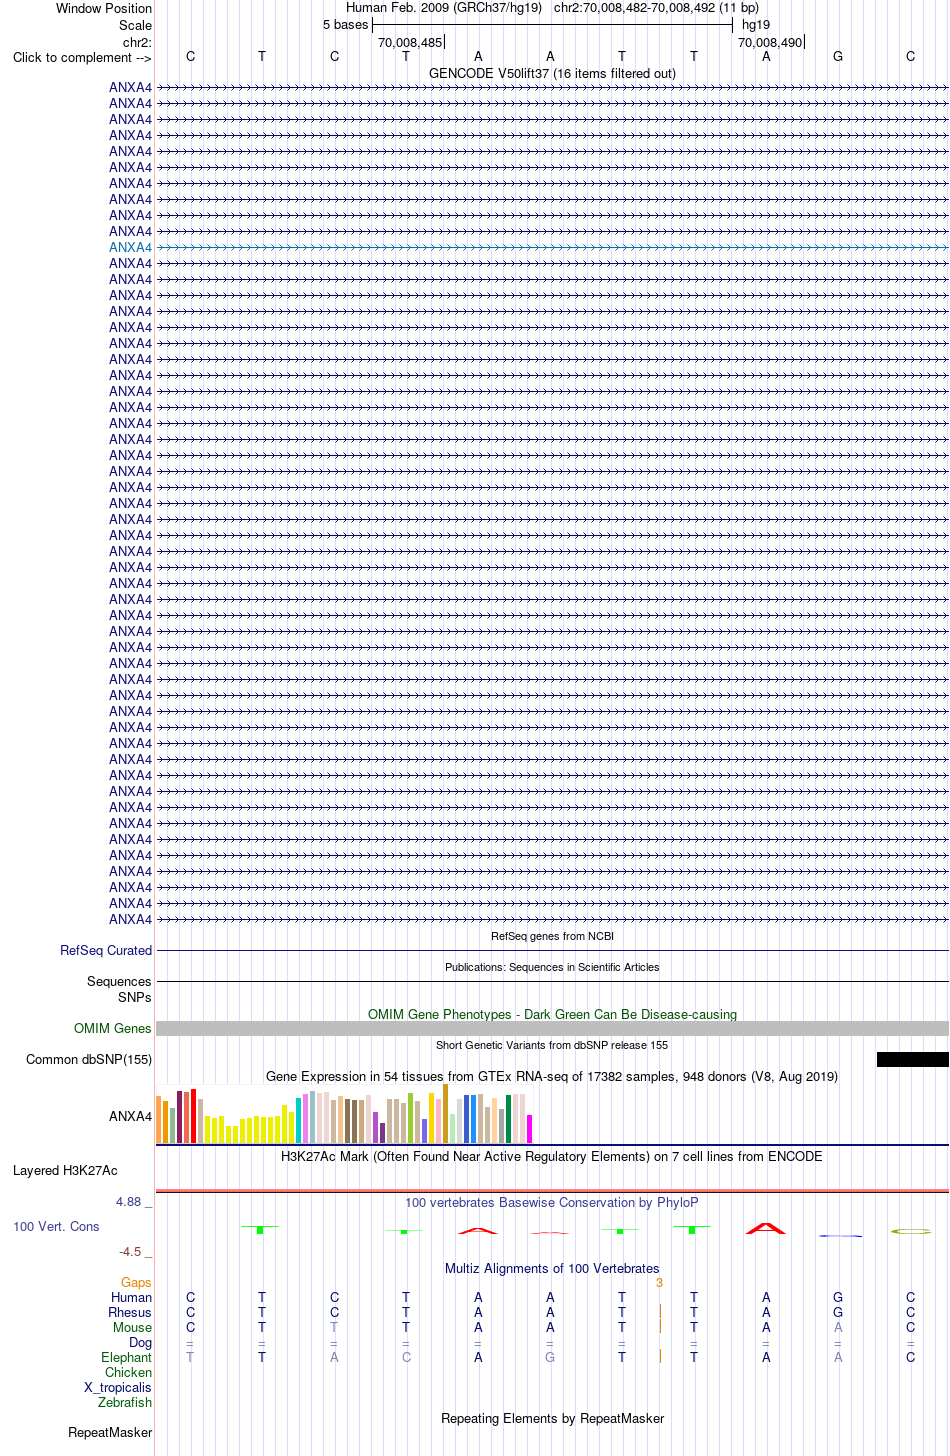Click the black dbSNP variant block
The height and width of the screenshot is (1456, 950).
click(x=913, y=1059)
